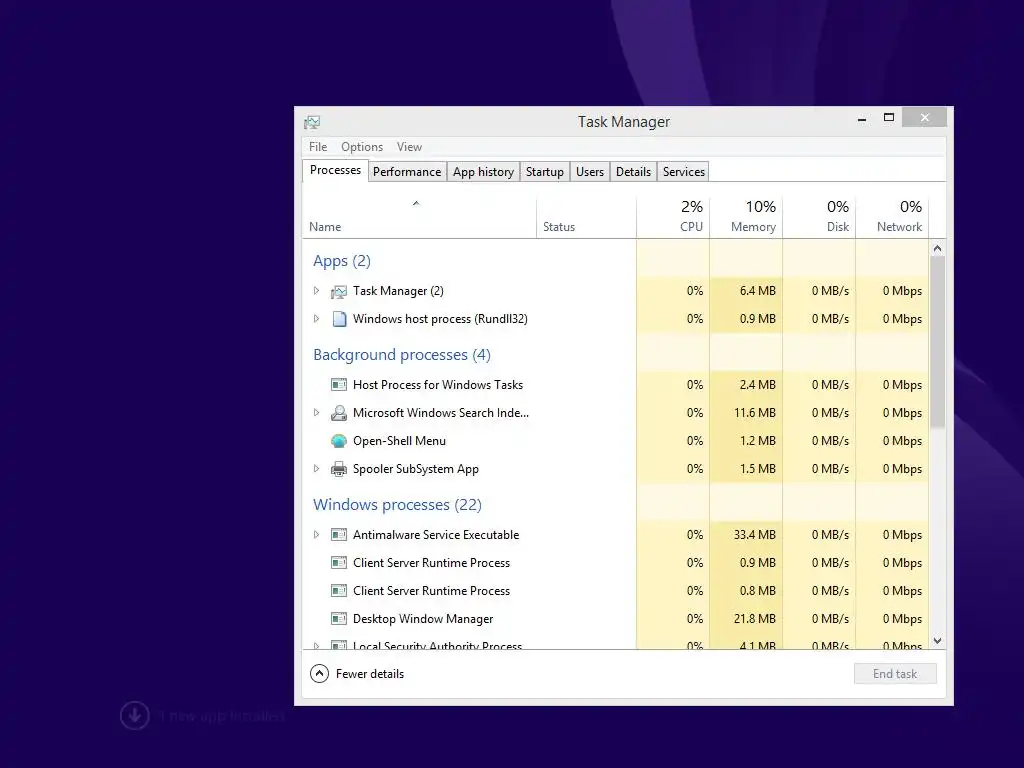Open the View menu

[x=409, y=147]
